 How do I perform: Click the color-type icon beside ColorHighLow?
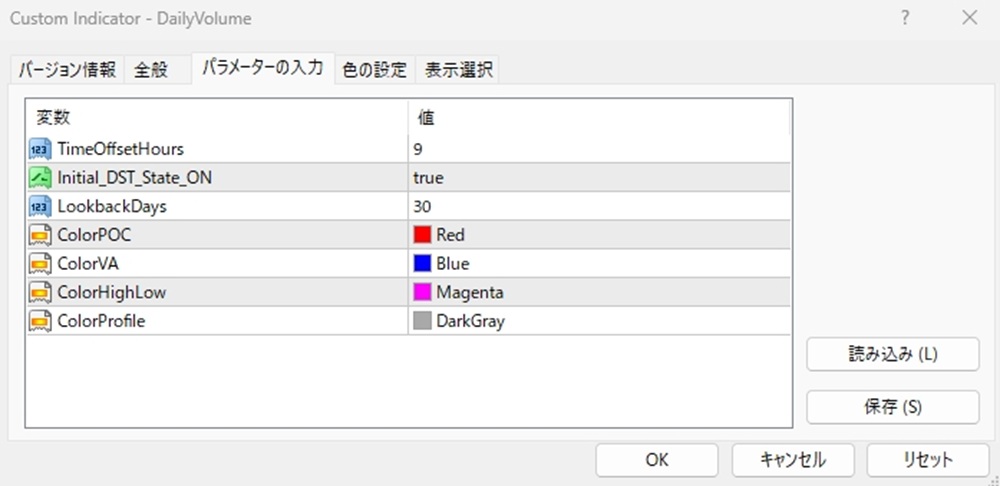[x=40, y=293]
